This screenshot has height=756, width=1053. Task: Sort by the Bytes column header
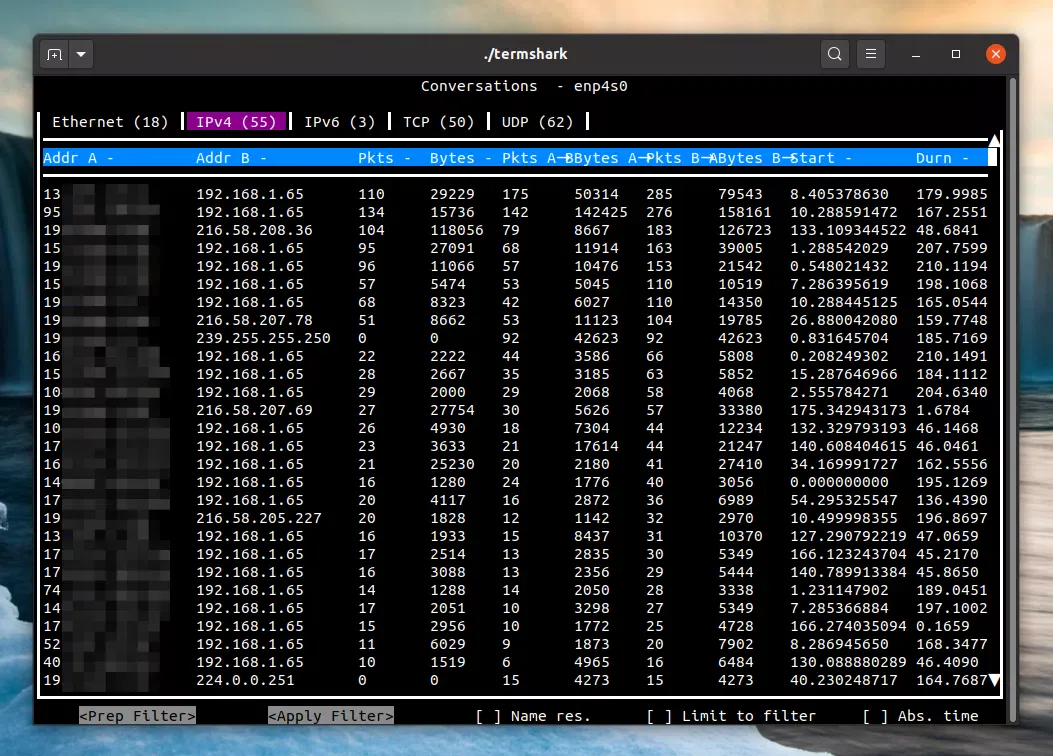[x=459, y=158]
